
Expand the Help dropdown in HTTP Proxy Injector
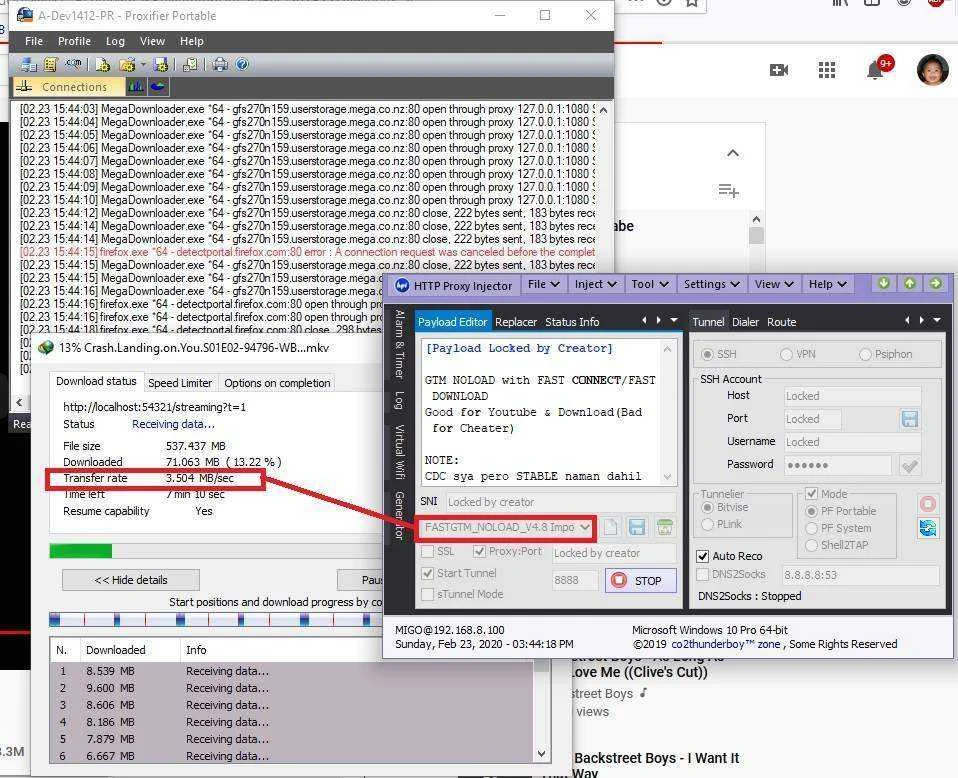pos(827,284)
